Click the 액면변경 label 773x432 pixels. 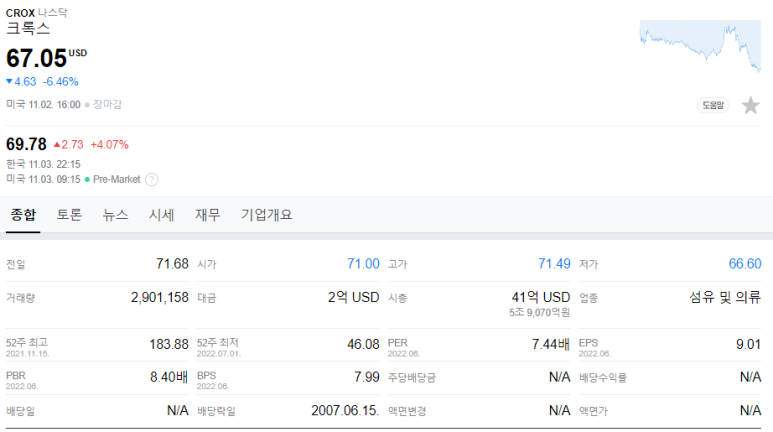pos(407,411)
